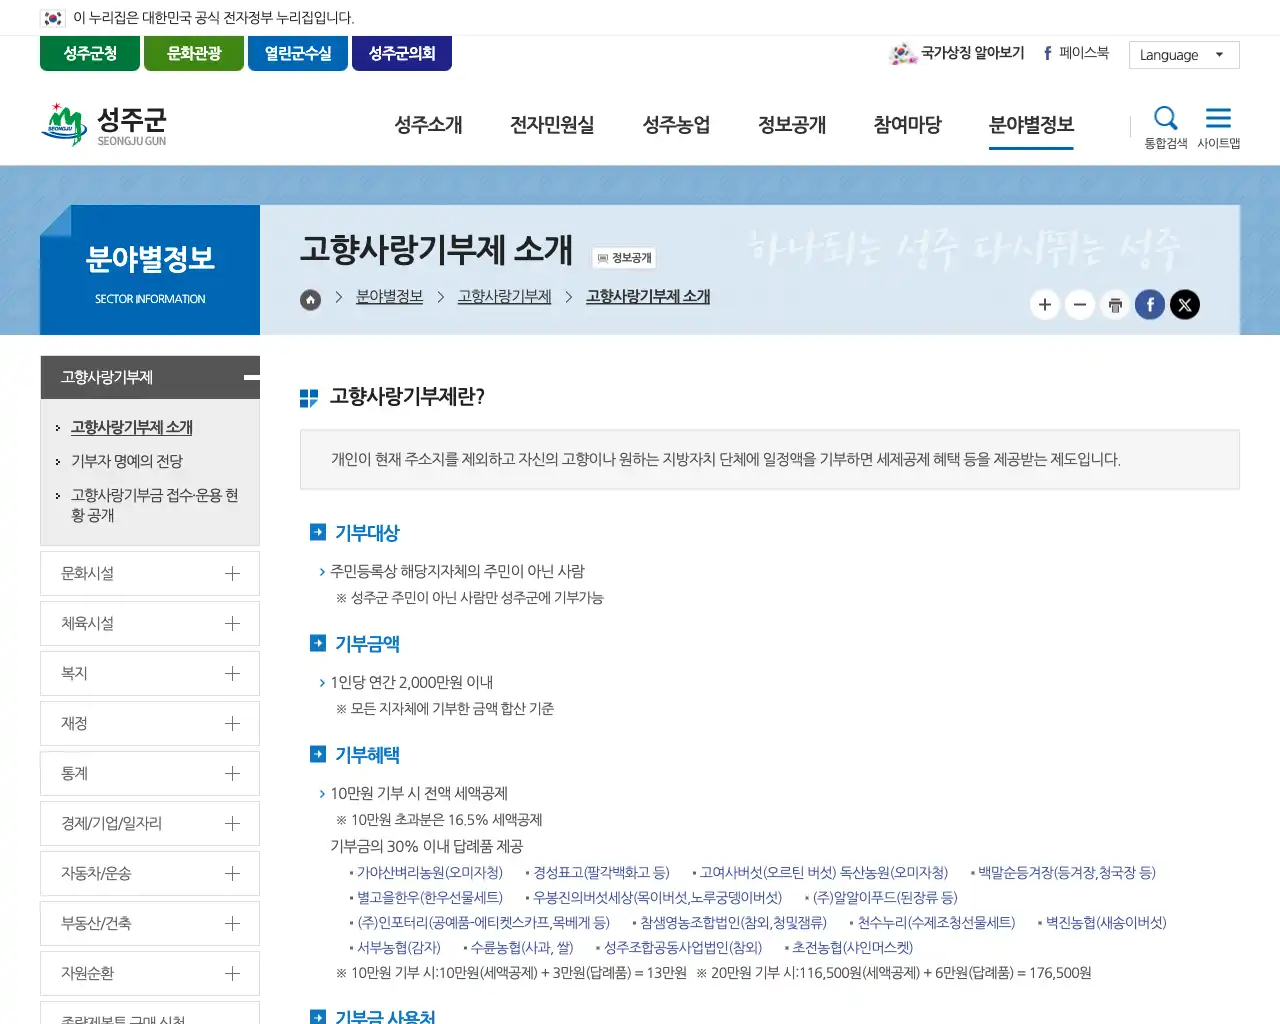The image size is (1280, 1024).
Task: Expand the 자원순환 sidebar section
Action: click(150, 973)
